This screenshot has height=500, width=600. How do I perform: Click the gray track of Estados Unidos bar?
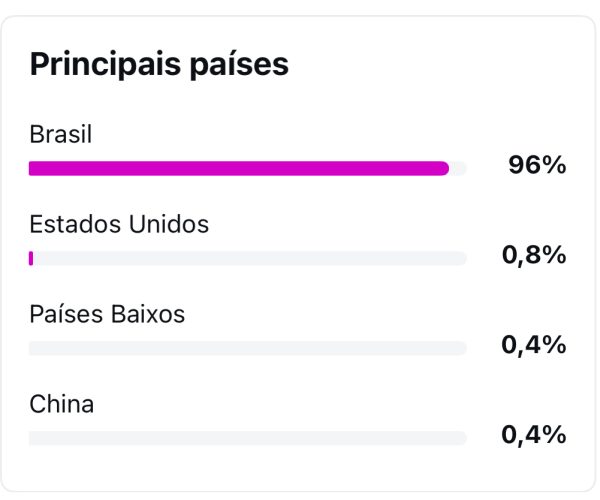pyautogui.click(x=250, y=258)
